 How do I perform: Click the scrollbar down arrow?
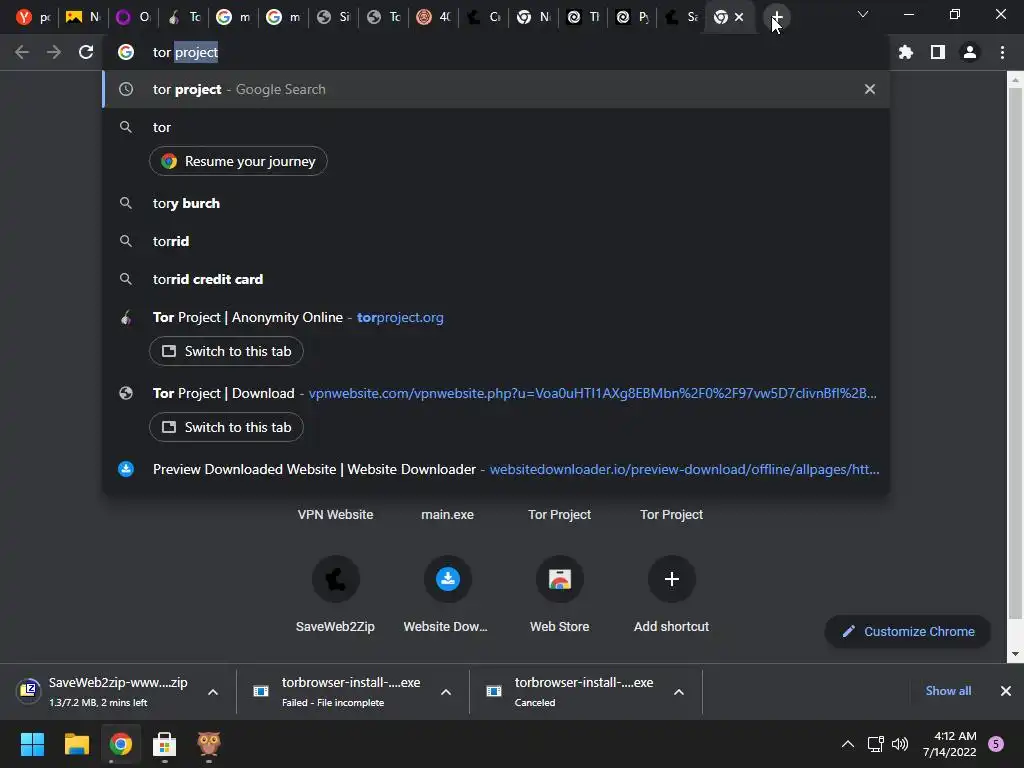coord(1014,654)
